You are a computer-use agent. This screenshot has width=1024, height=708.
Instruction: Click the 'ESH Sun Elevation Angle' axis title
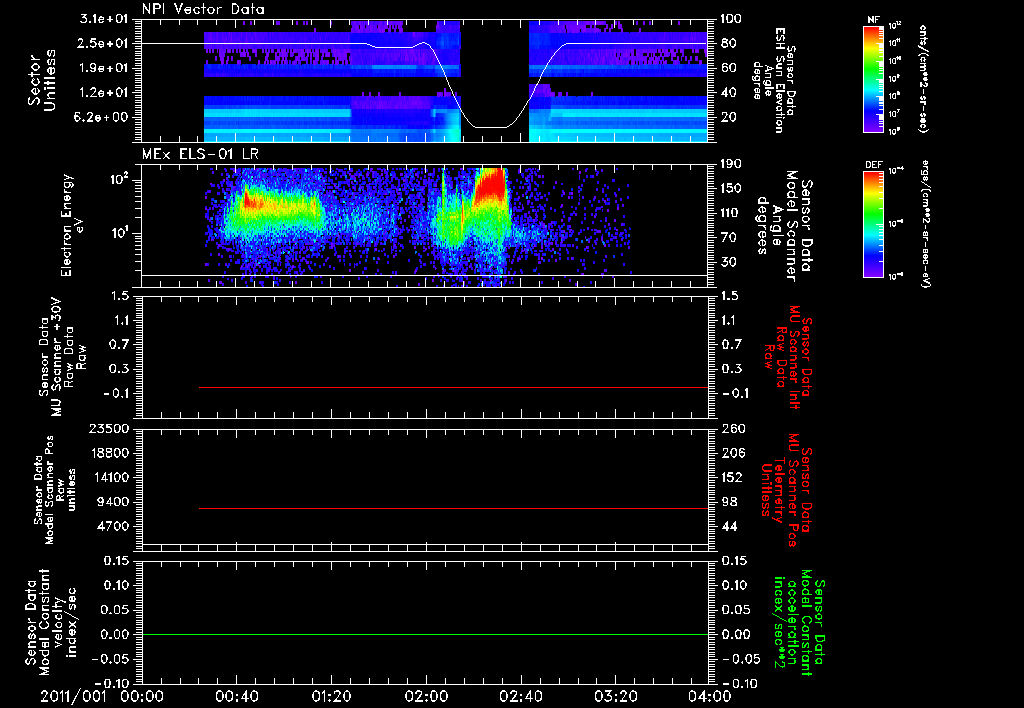[776, 80]
